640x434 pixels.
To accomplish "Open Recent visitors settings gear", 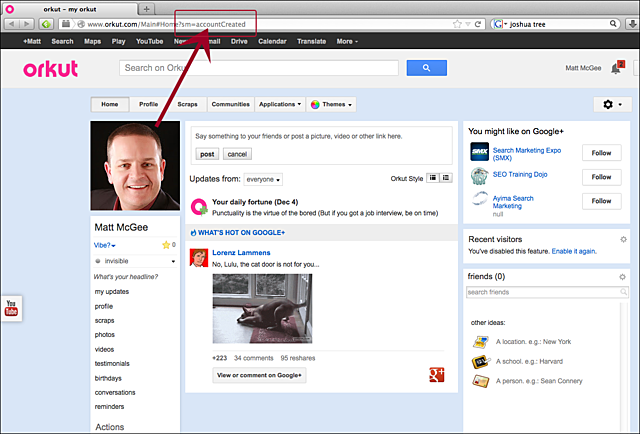I will (x=623, y=239).
